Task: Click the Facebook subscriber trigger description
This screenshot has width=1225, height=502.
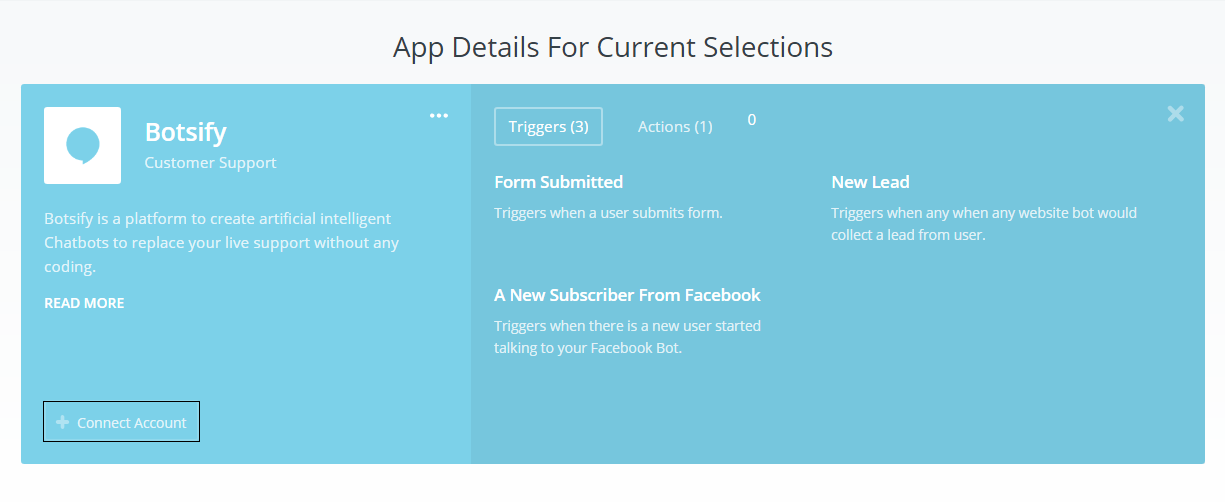Action: pyautogui.click(x=627, y=337)
